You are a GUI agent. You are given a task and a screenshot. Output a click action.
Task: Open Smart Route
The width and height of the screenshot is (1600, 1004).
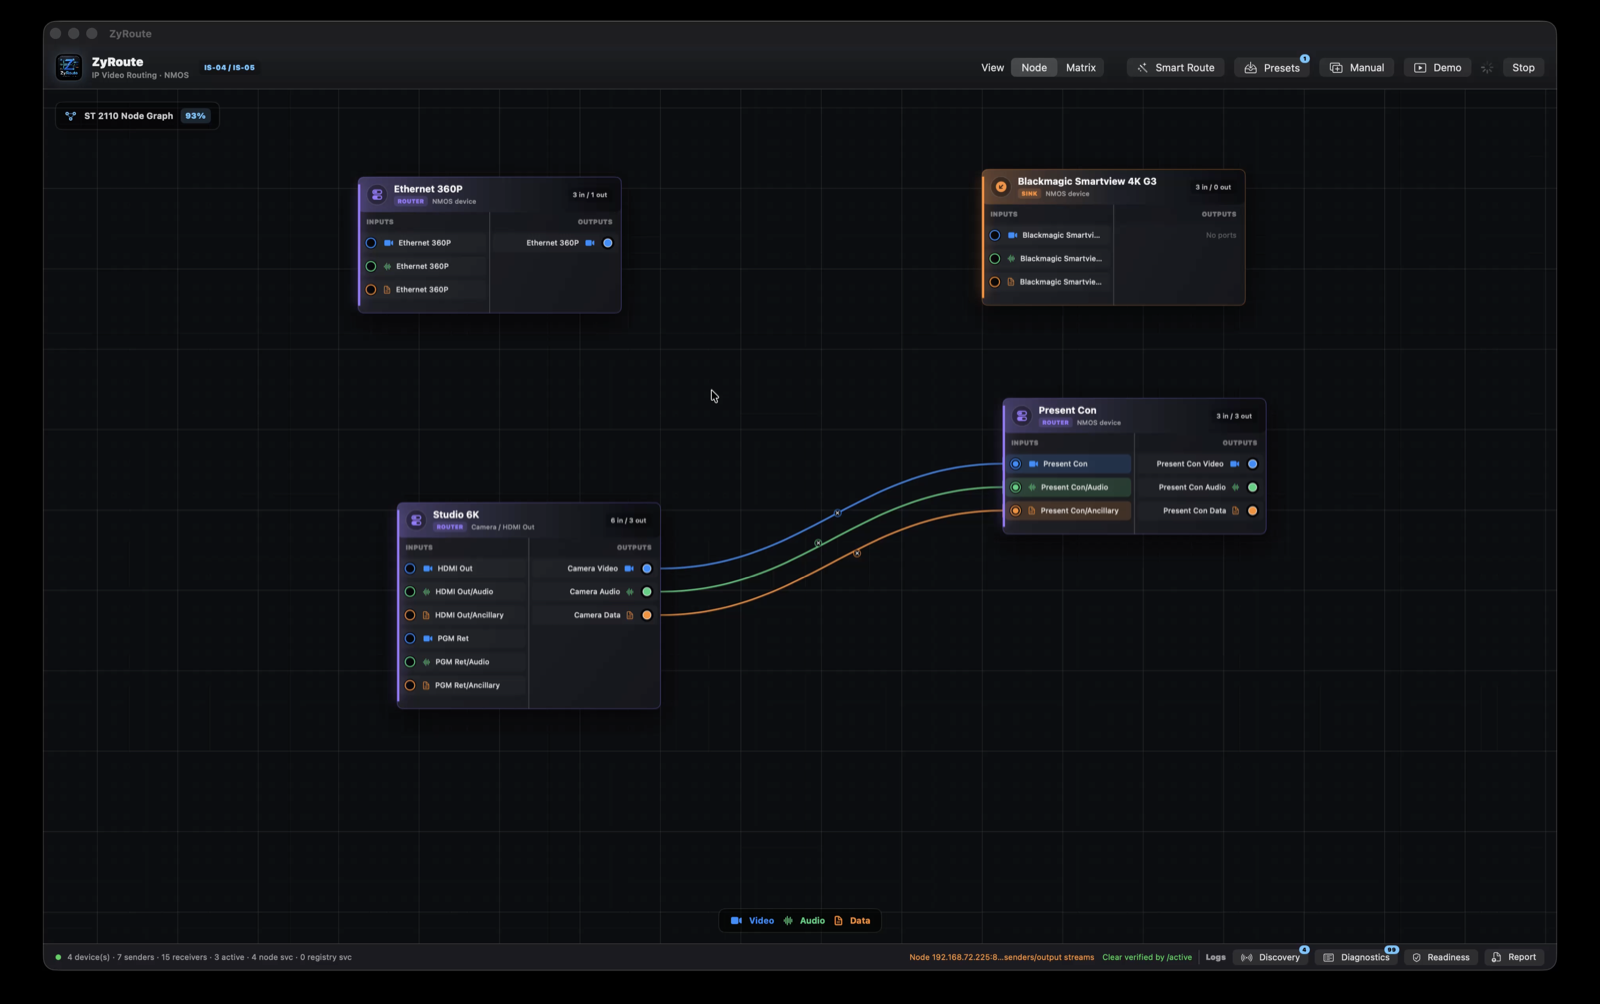(x=1176, y=68)
